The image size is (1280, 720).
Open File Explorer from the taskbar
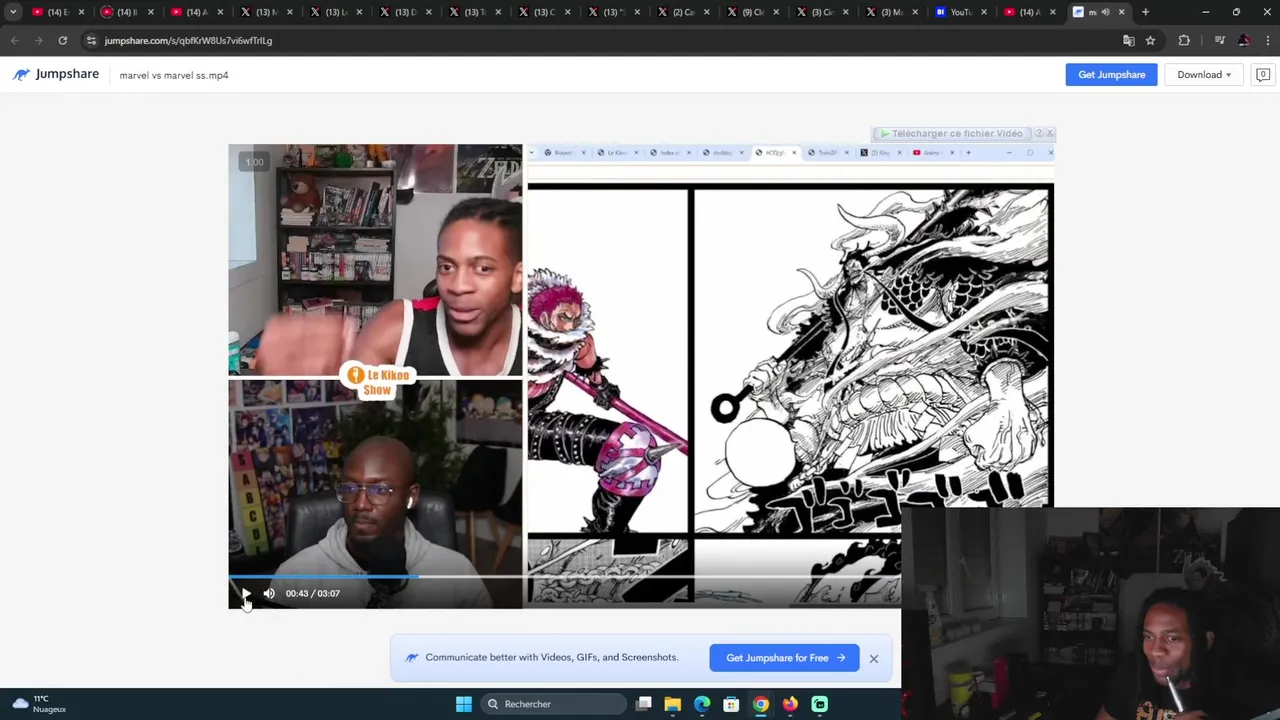click(x=673, y=704)
